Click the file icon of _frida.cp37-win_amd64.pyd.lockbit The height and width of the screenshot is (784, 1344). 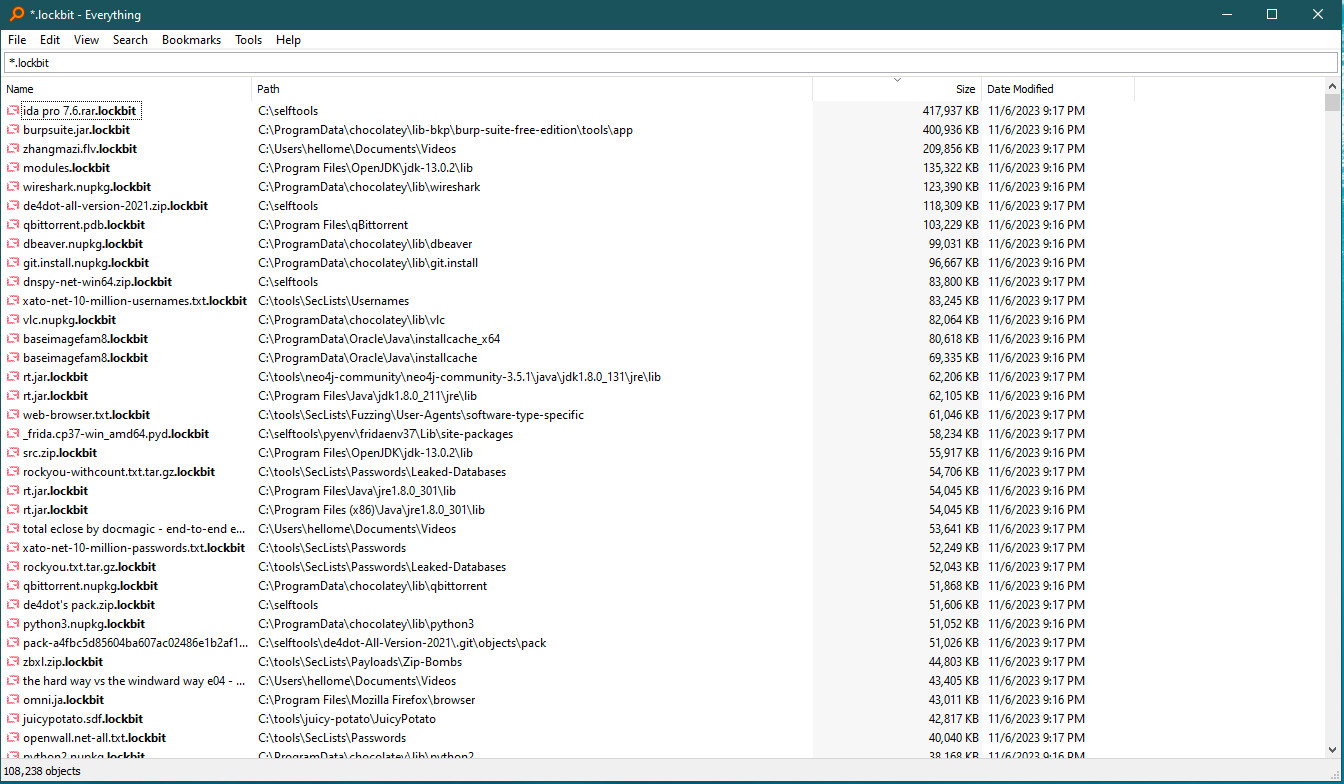click(x=13, y=434)
